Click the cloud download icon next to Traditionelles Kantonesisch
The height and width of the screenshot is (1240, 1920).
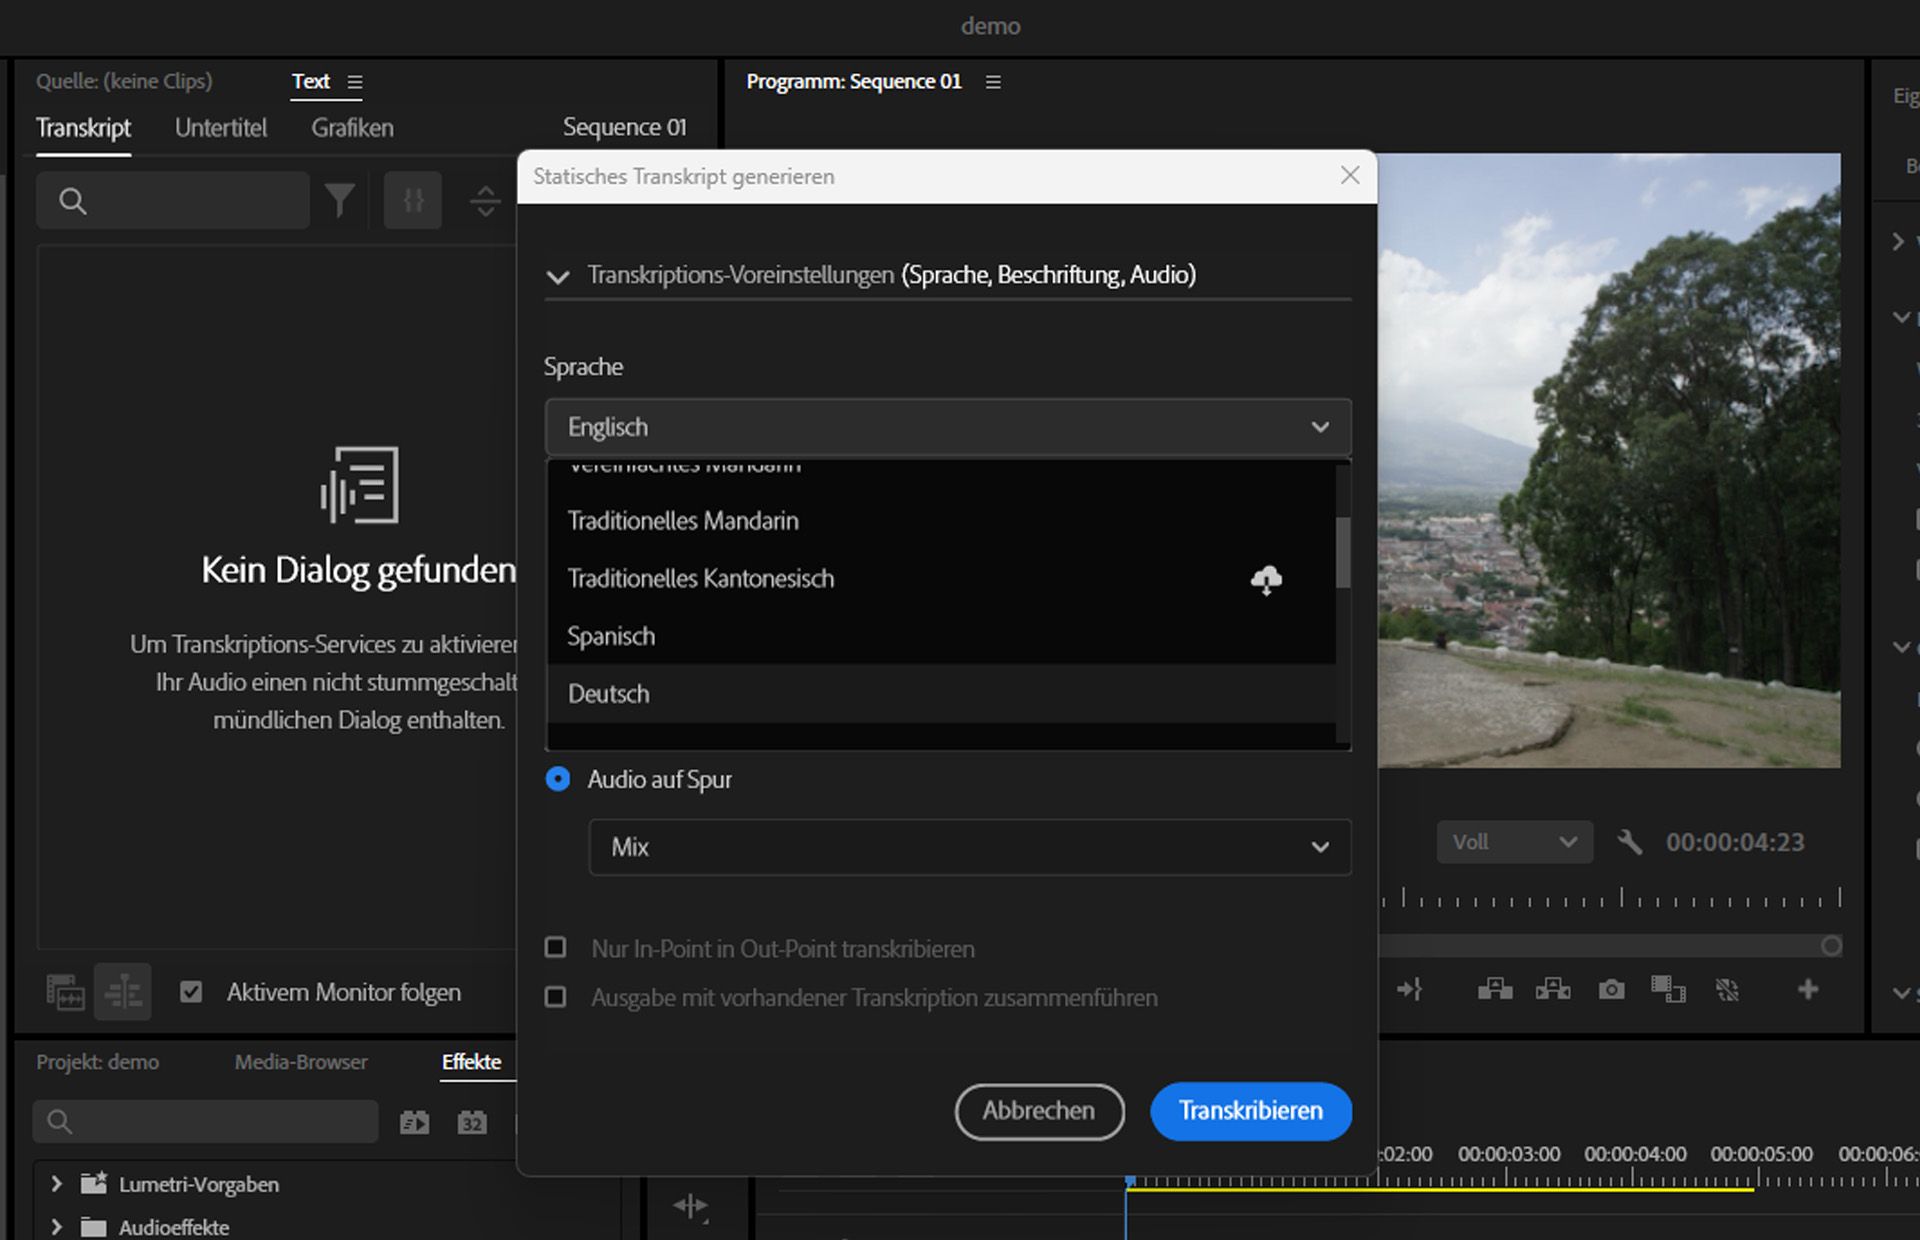pyautogui.click(x=1266, y=580)
